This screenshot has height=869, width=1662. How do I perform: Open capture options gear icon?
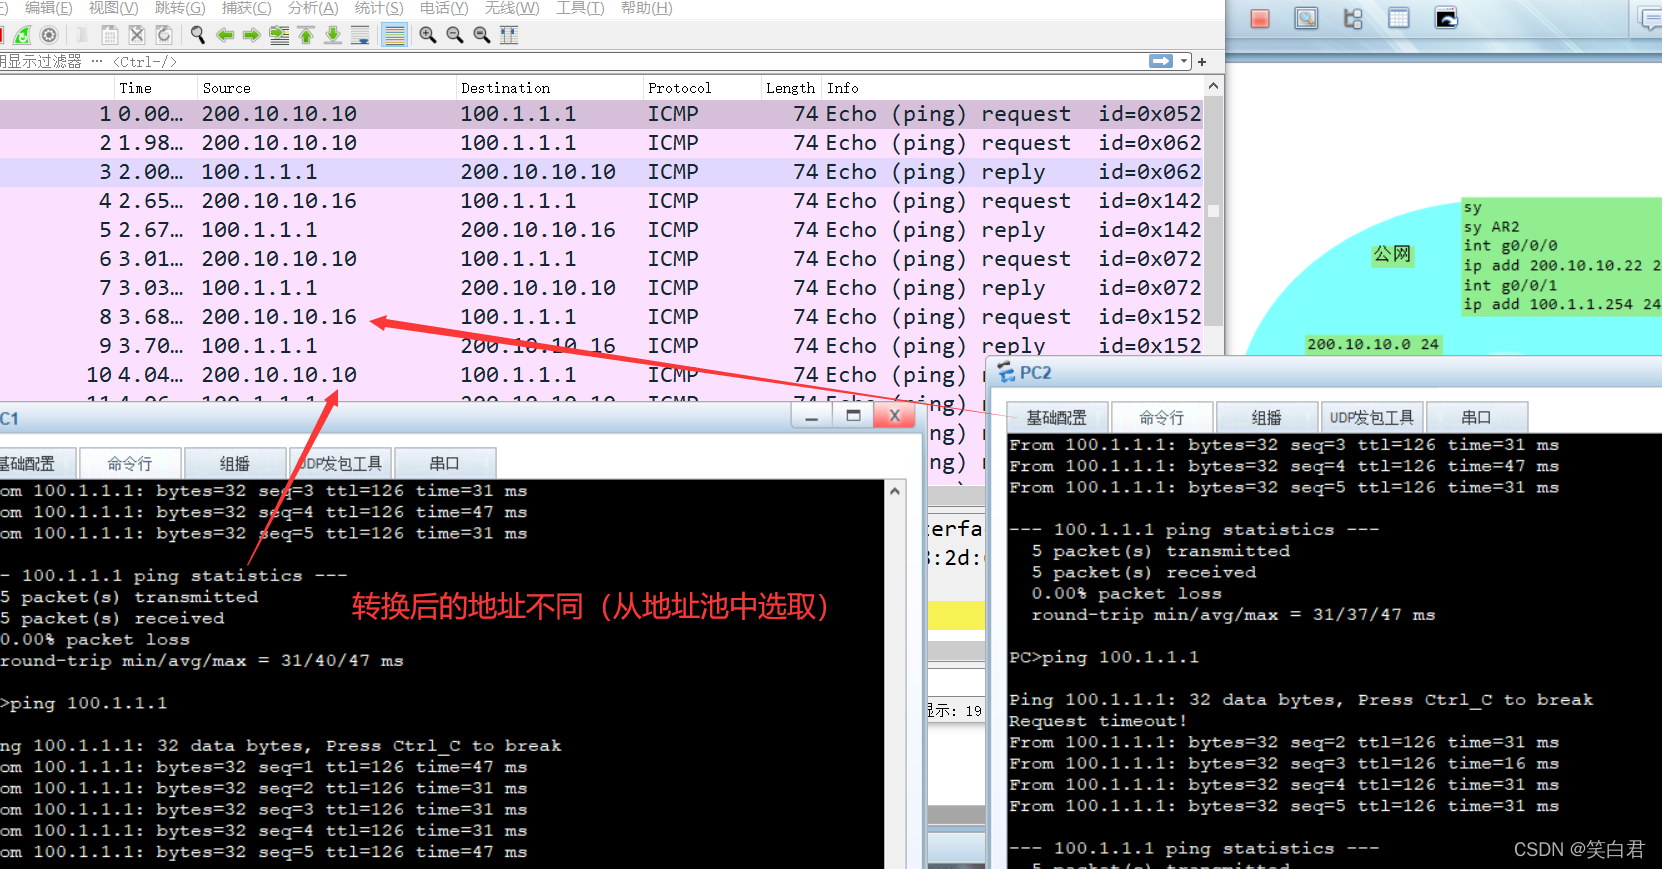(x=48, y=35)
